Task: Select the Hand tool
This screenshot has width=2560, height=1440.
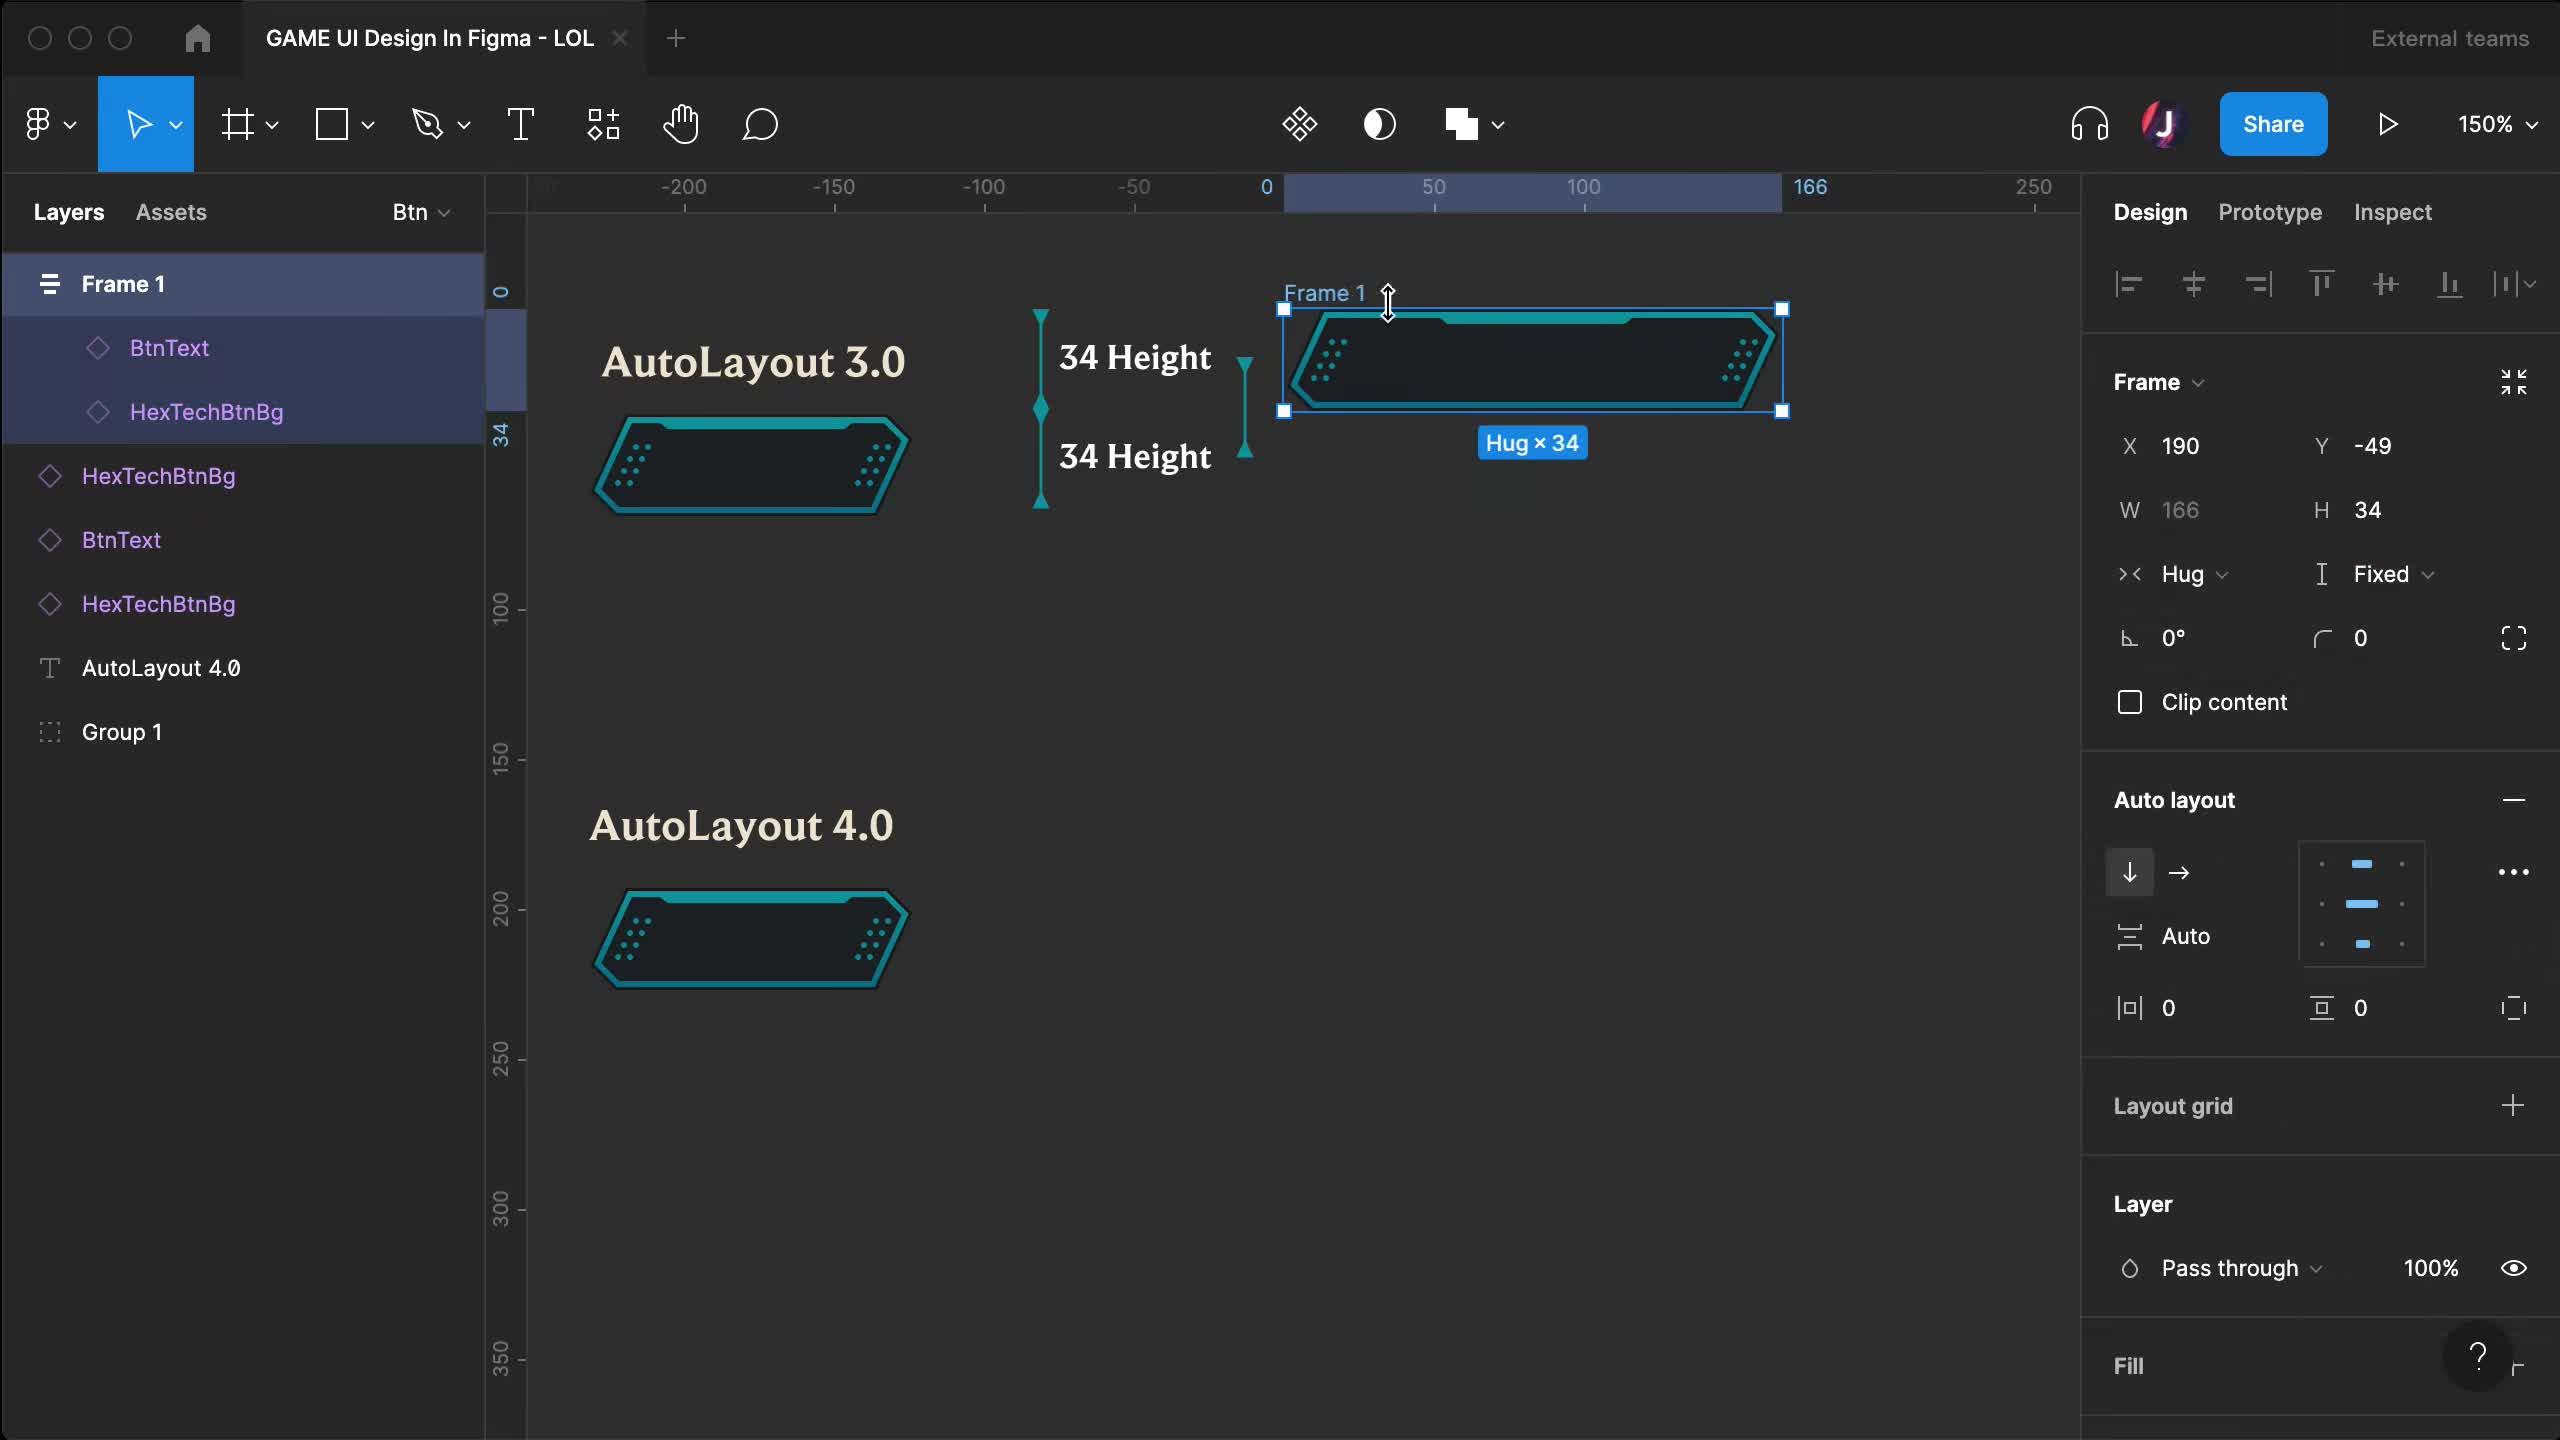Action: (681, 125)
